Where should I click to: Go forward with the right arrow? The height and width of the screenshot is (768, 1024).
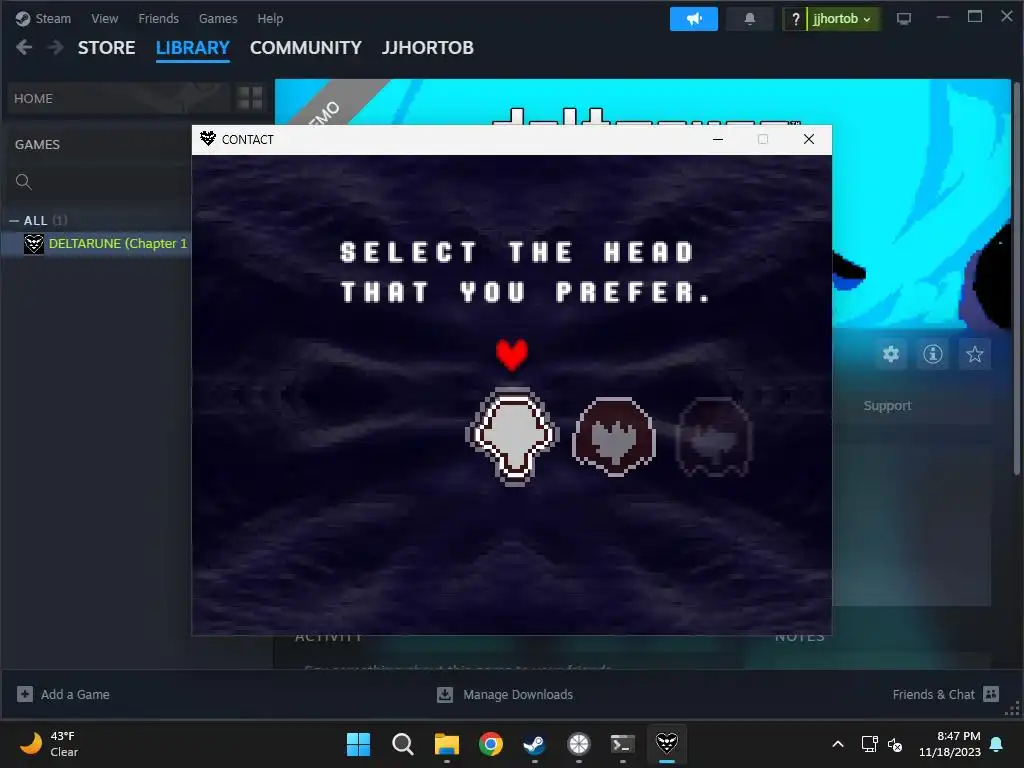point(56,47)
